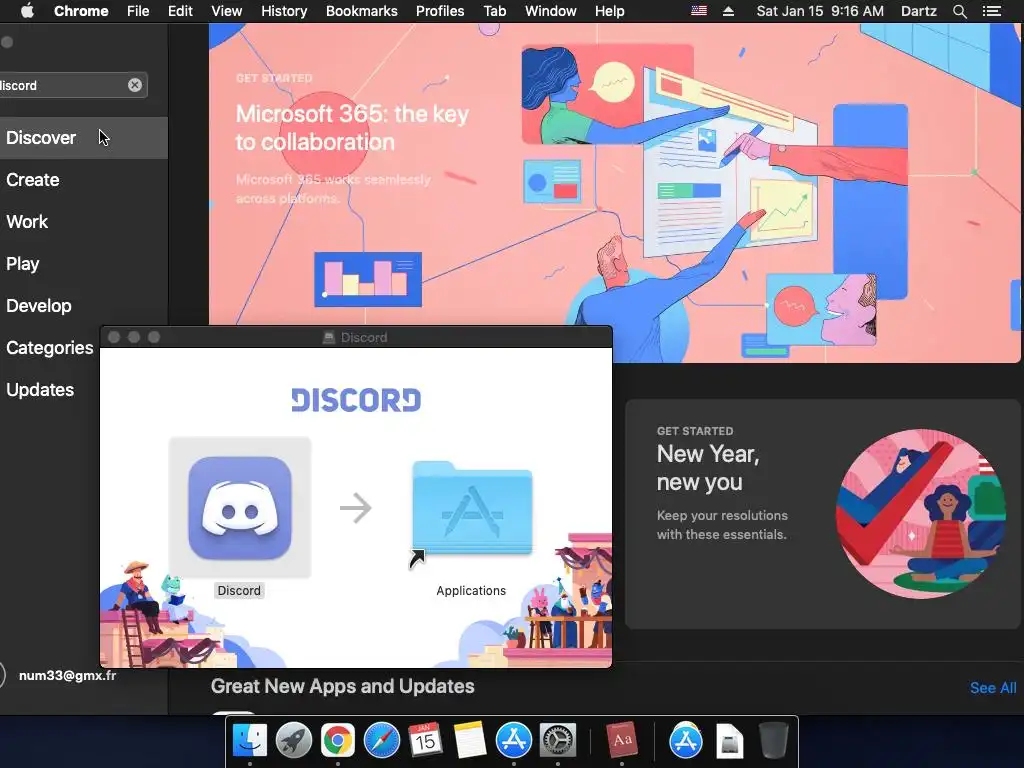The image size is (1024, 768).
Task: Open the Edit menu
Action: [x=180, y=11]
